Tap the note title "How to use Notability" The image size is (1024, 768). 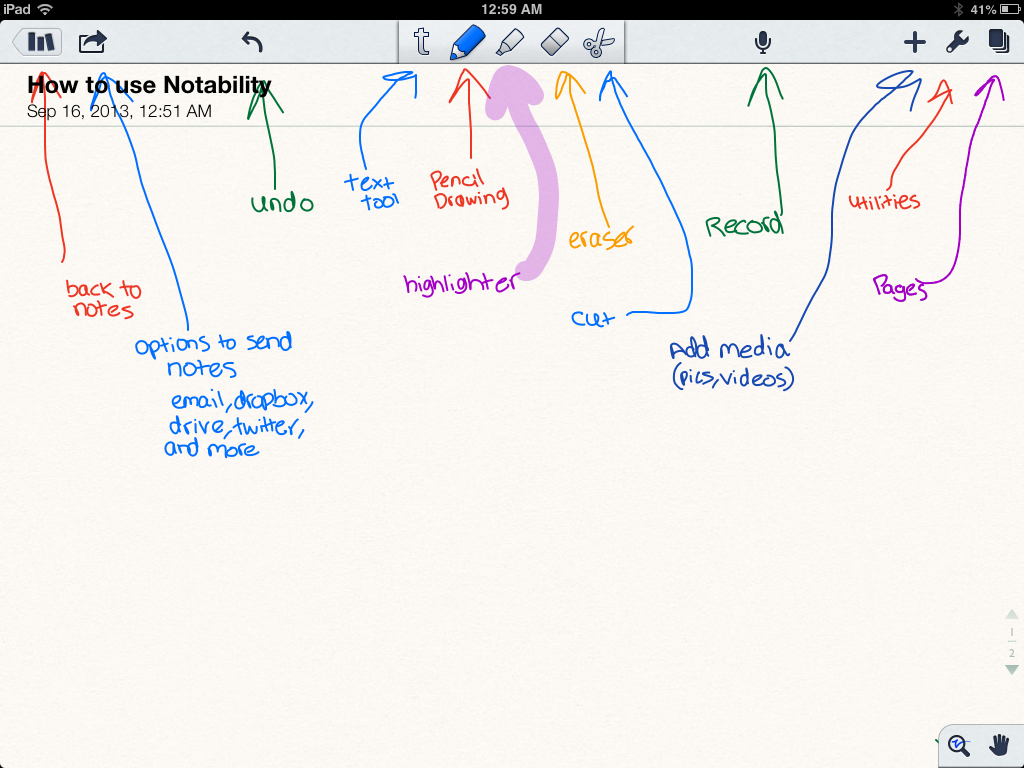[x=149, y=85]
